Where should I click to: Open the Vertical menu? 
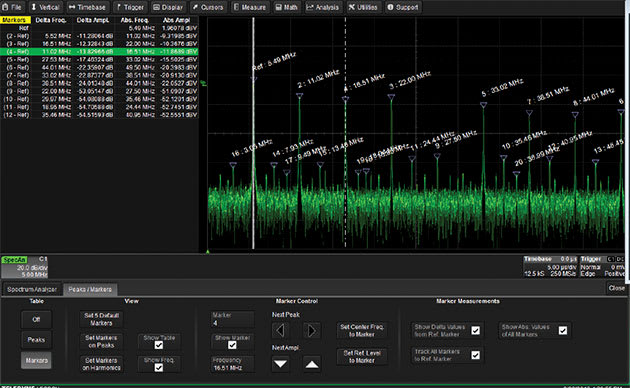(45, 7)
